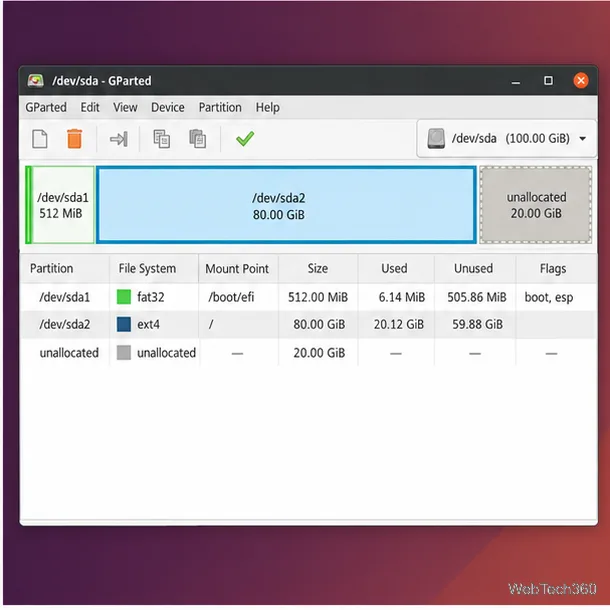The height and width of the screenshot is (610, 610).
Task: Click the boot, esp flags cell
Action: coord(549,297)
